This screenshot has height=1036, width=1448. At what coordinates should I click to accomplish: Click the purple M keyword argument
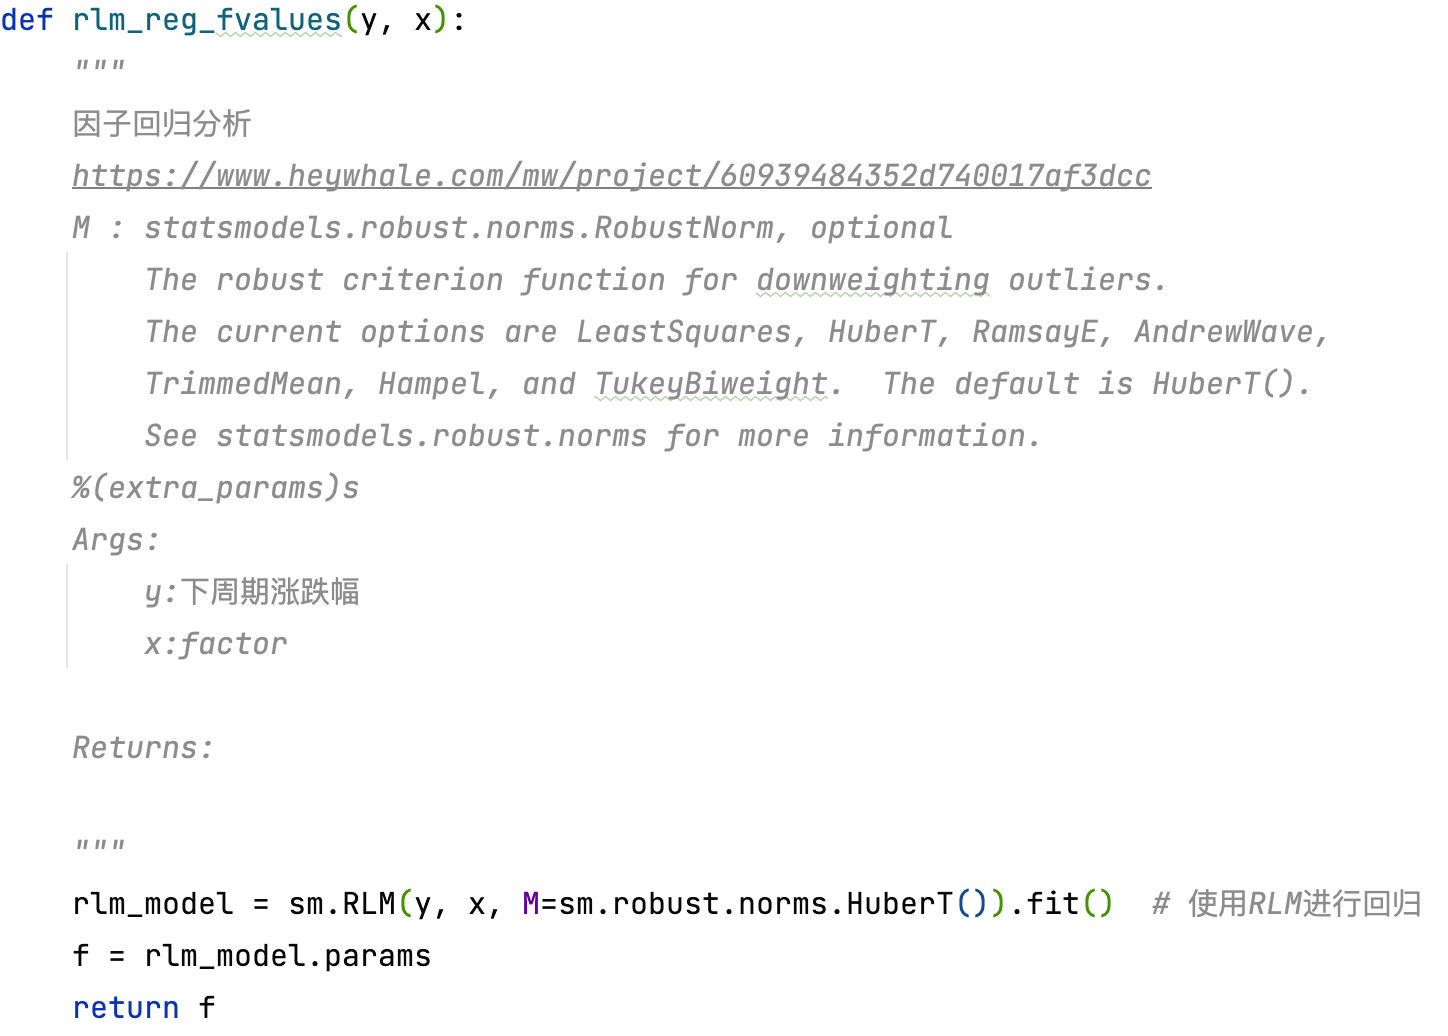pyautogui.click(x=531, y=904)
